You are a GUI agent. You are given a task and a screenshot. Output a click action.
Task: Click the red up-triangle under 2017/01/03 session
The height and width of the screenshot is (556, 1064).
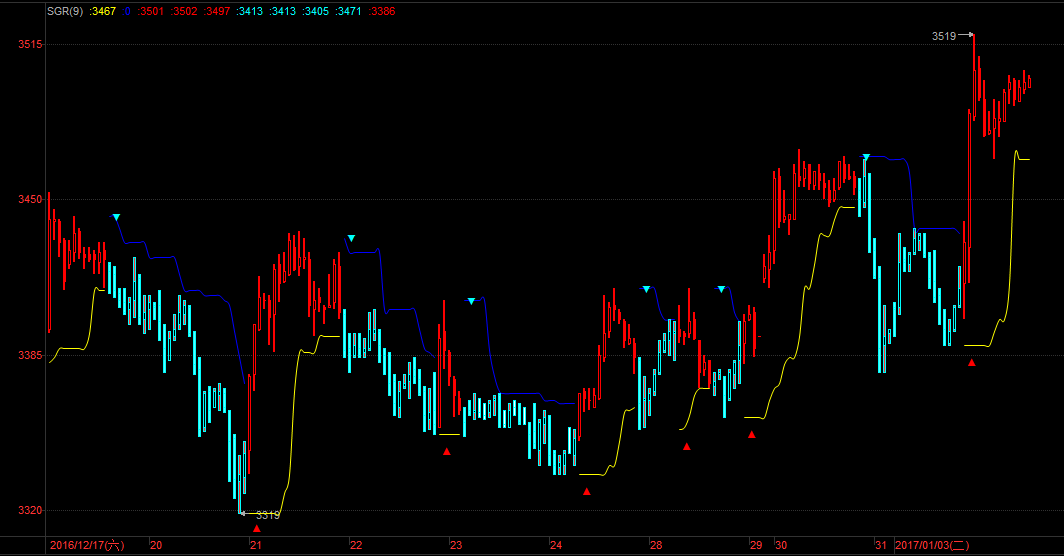pos(972,363)
